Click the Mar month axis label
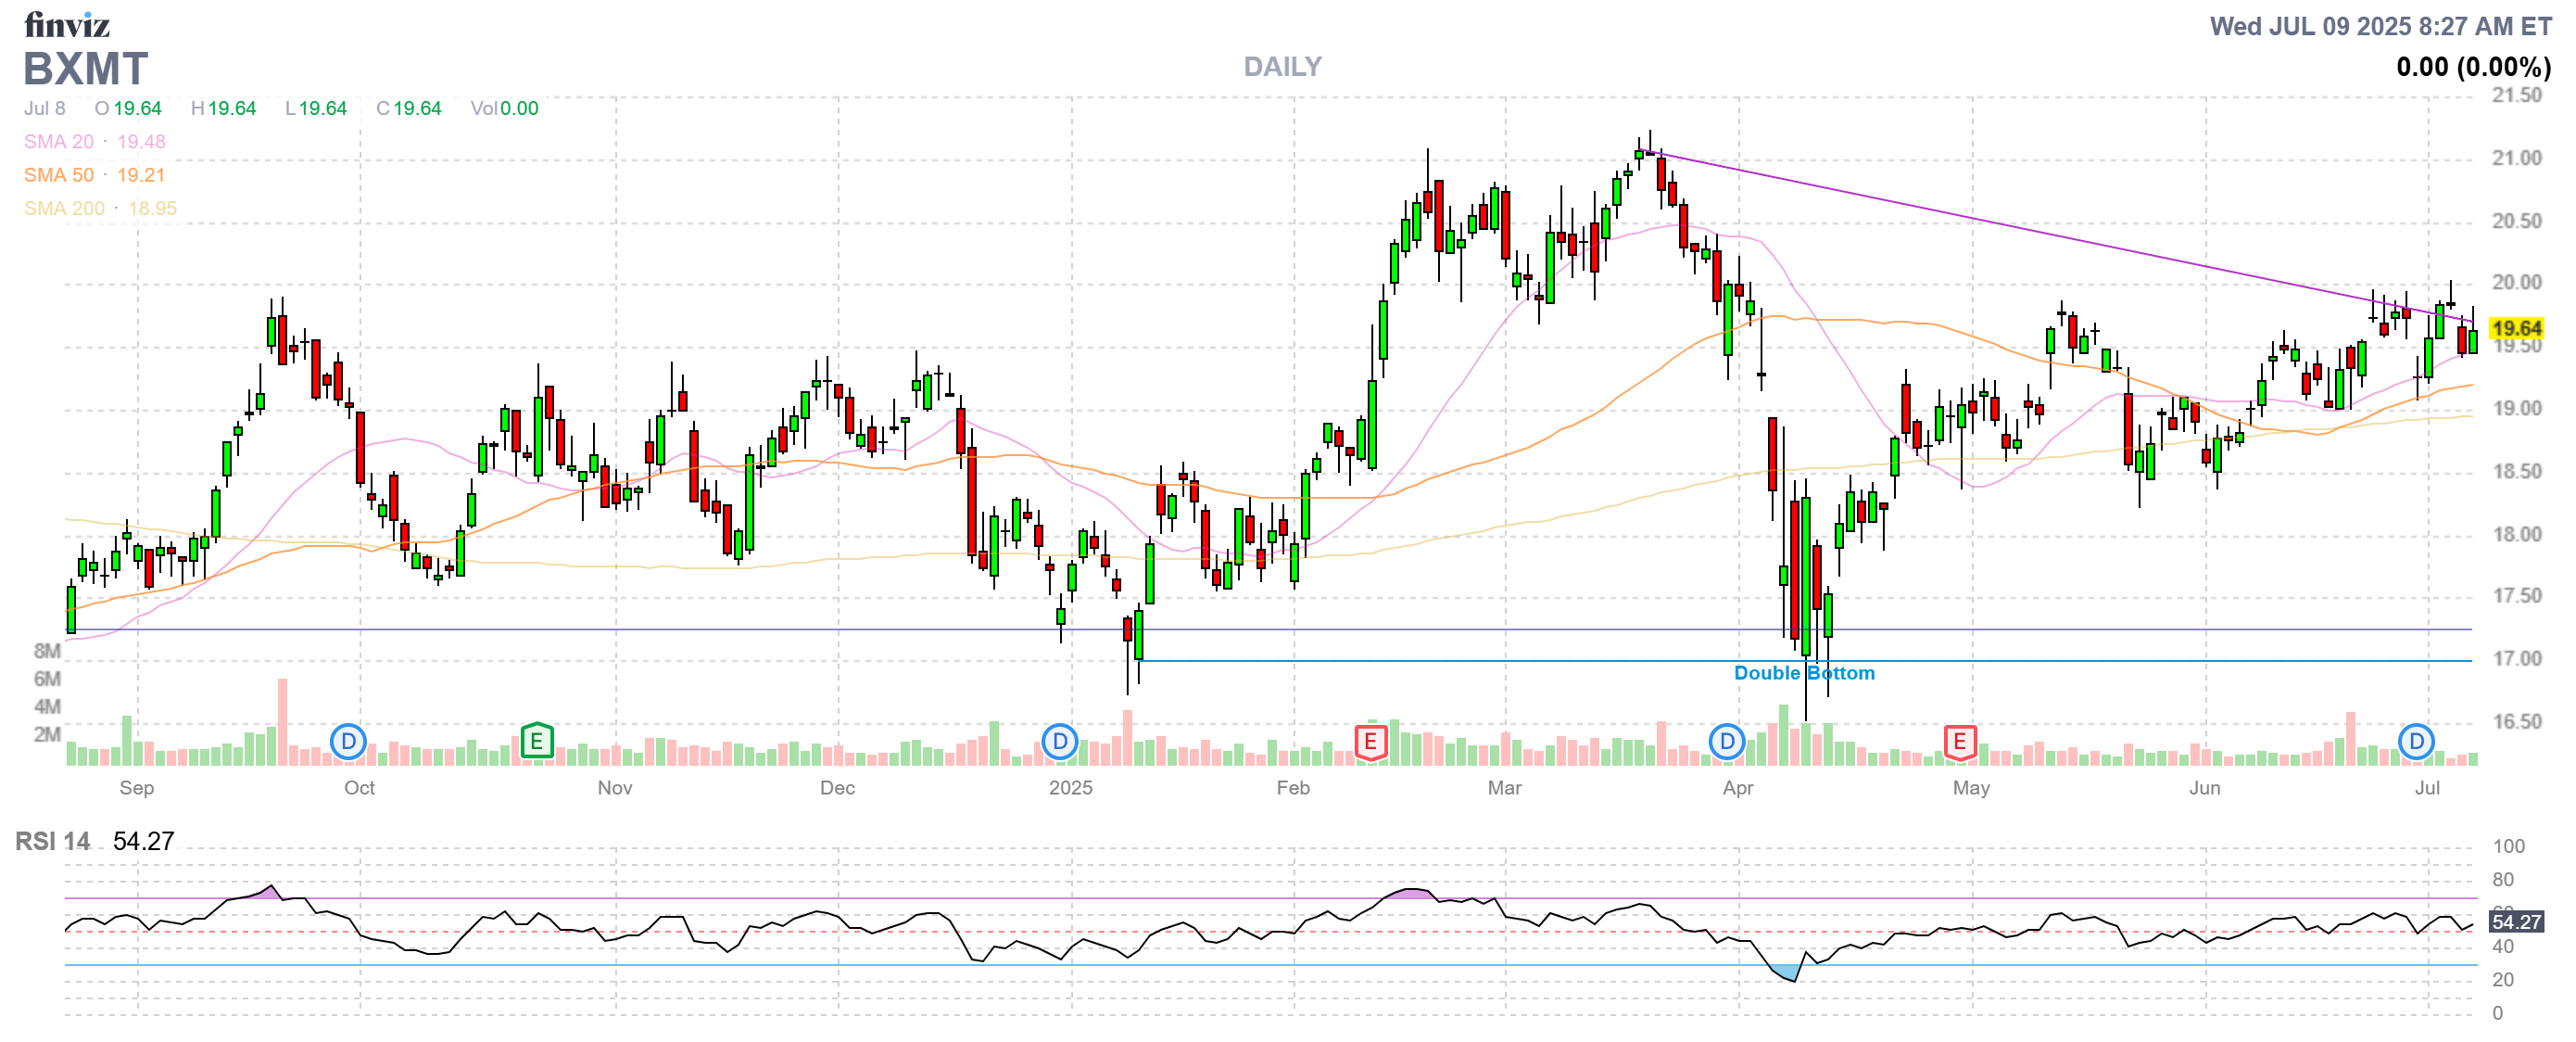Screen dimensions: 2576x1042 (1504, 788)
